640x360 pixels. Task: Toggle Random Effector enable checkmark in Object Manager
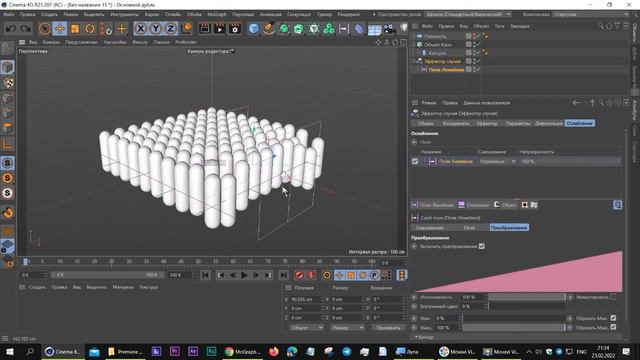[478, 61]
